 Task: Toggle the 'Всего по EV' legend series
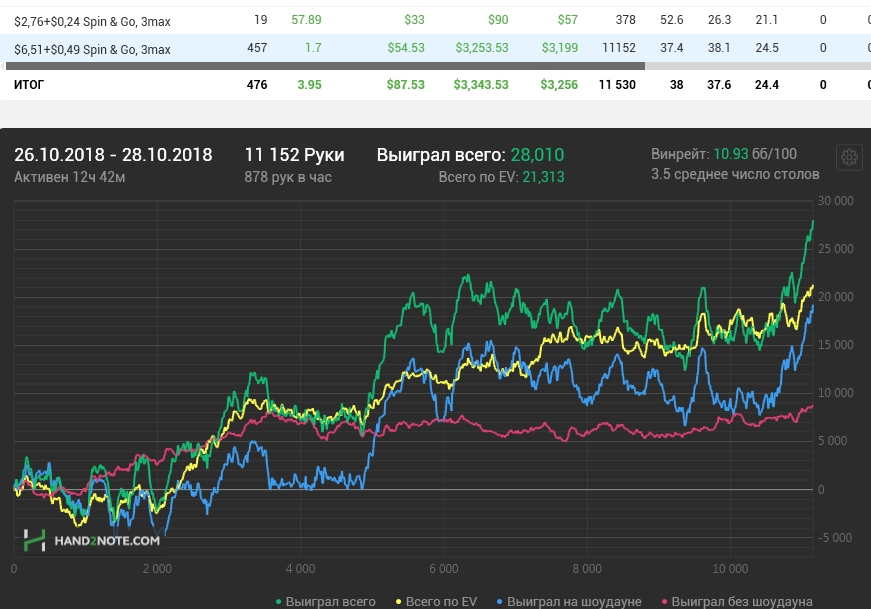(438, 601)
